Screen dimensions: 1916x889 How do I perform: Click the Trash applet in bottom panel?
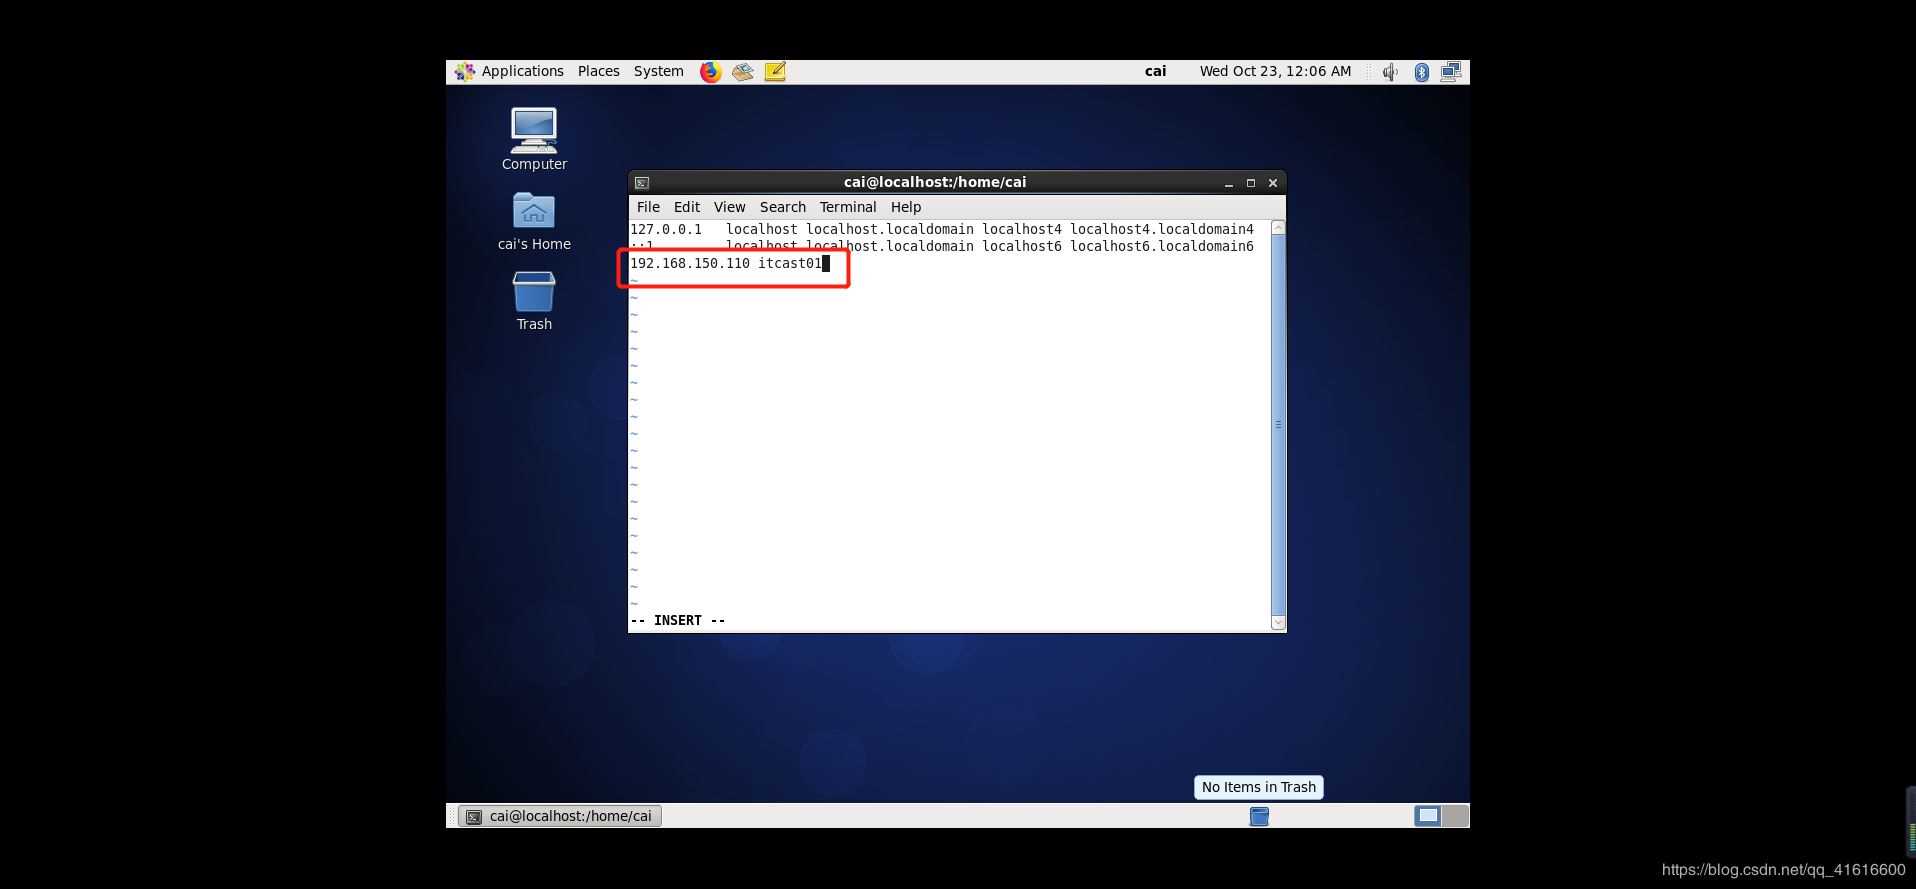tap(1259, 816)
